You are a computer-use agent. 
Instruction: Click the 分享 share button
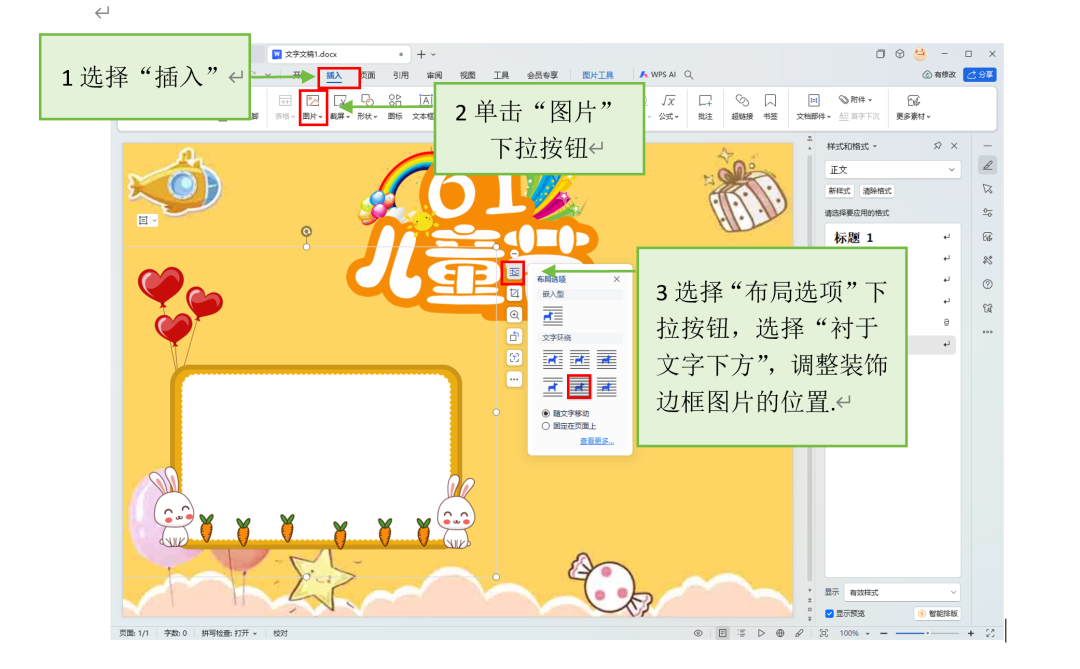coord(979,74)
